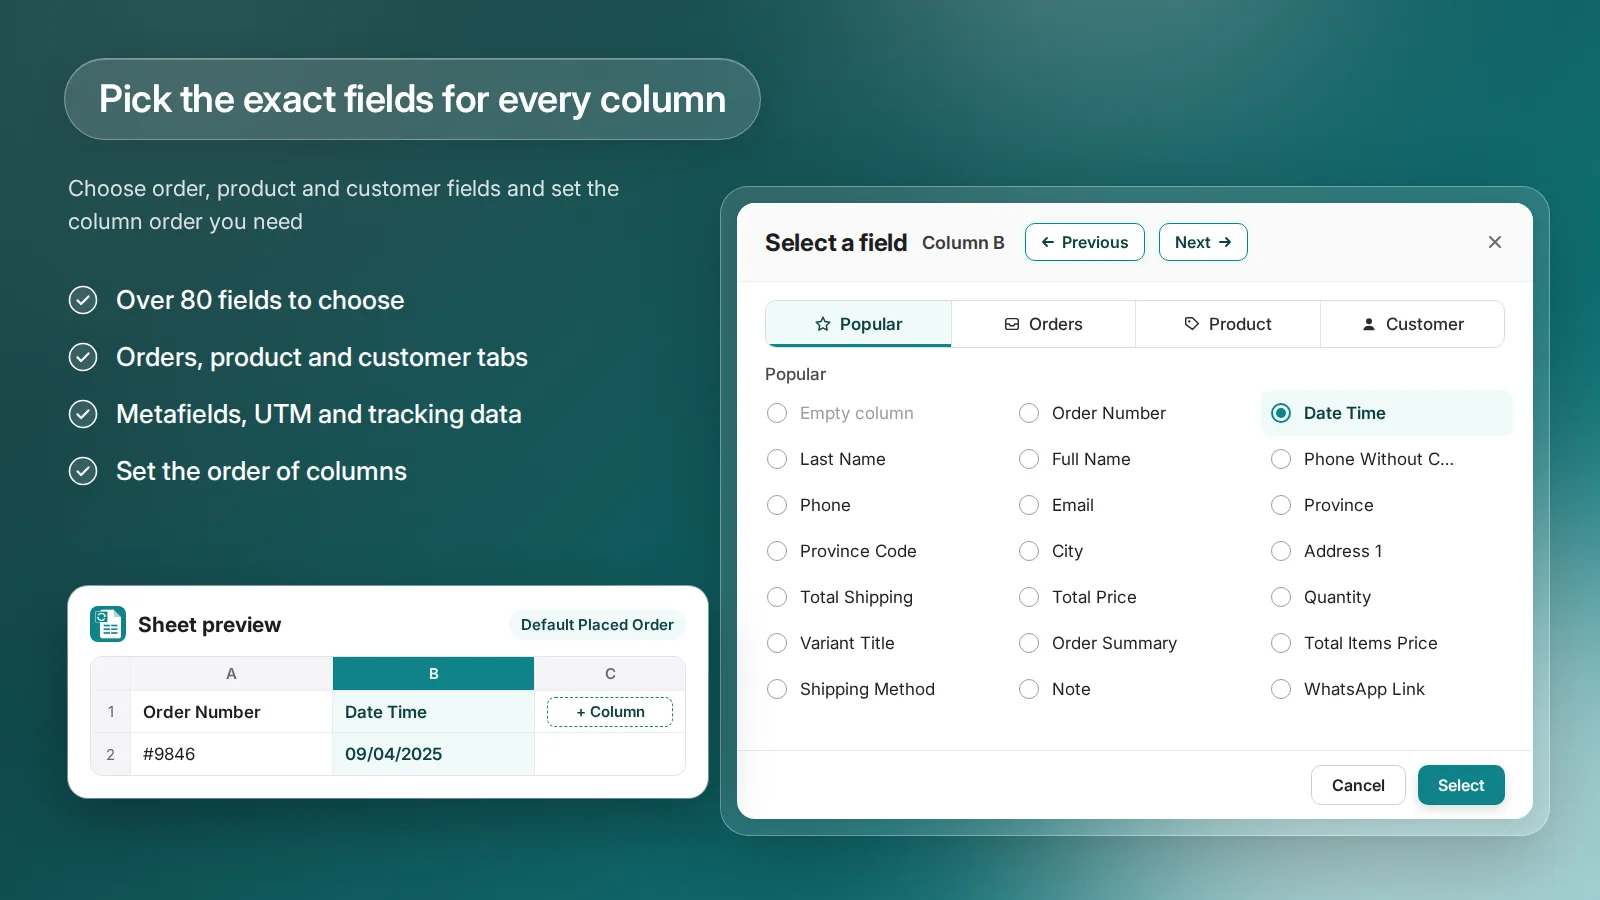Click checkmark icon beside Metafields, UTM and tracking
The height and width of the screenshot is (900, 1600).
(83, 414)
